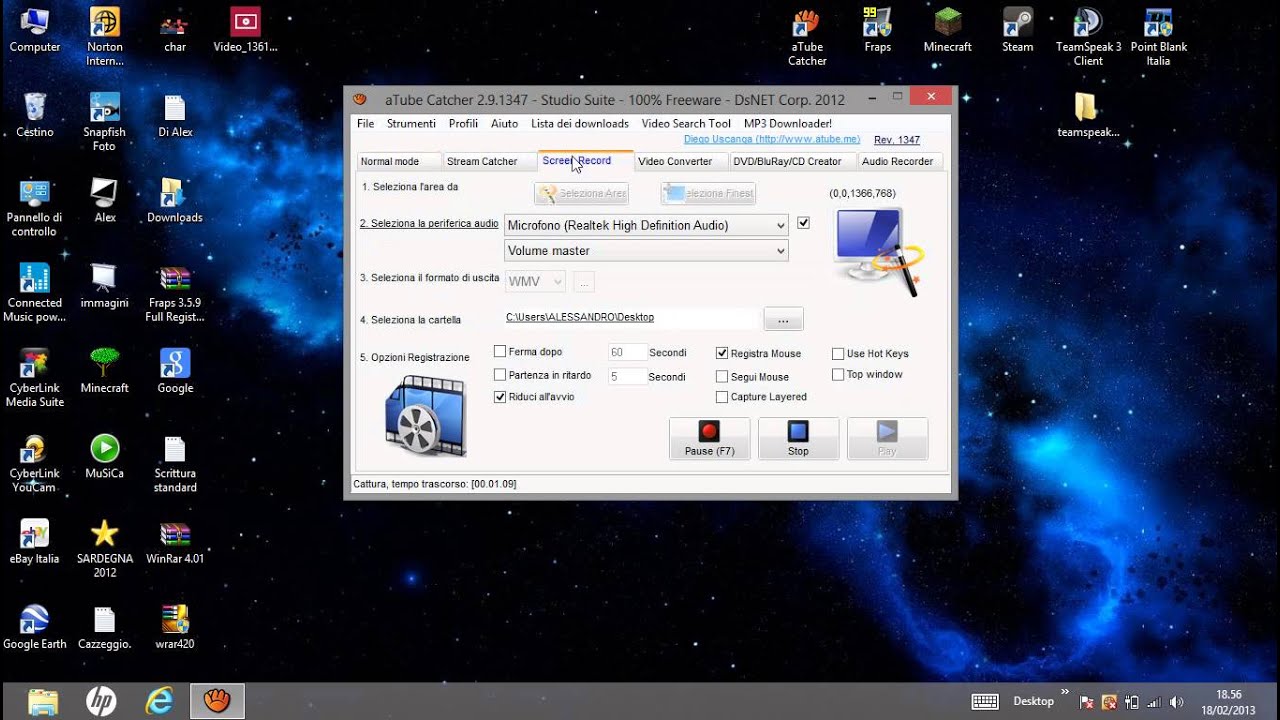Launch Steam desktop shortcut
Image resolution: width=1280 pixels, height=720 pixels.
1018,30
